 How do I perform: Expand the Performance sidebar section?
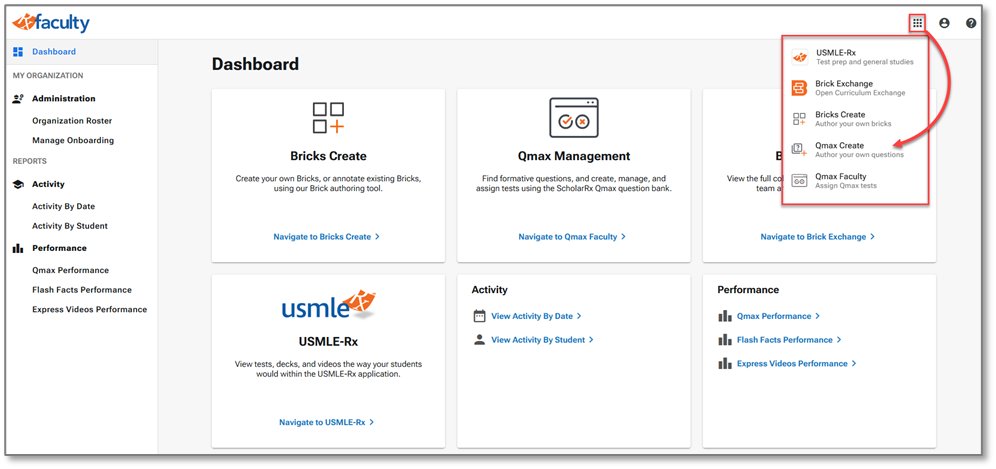[x=59, y=248]
